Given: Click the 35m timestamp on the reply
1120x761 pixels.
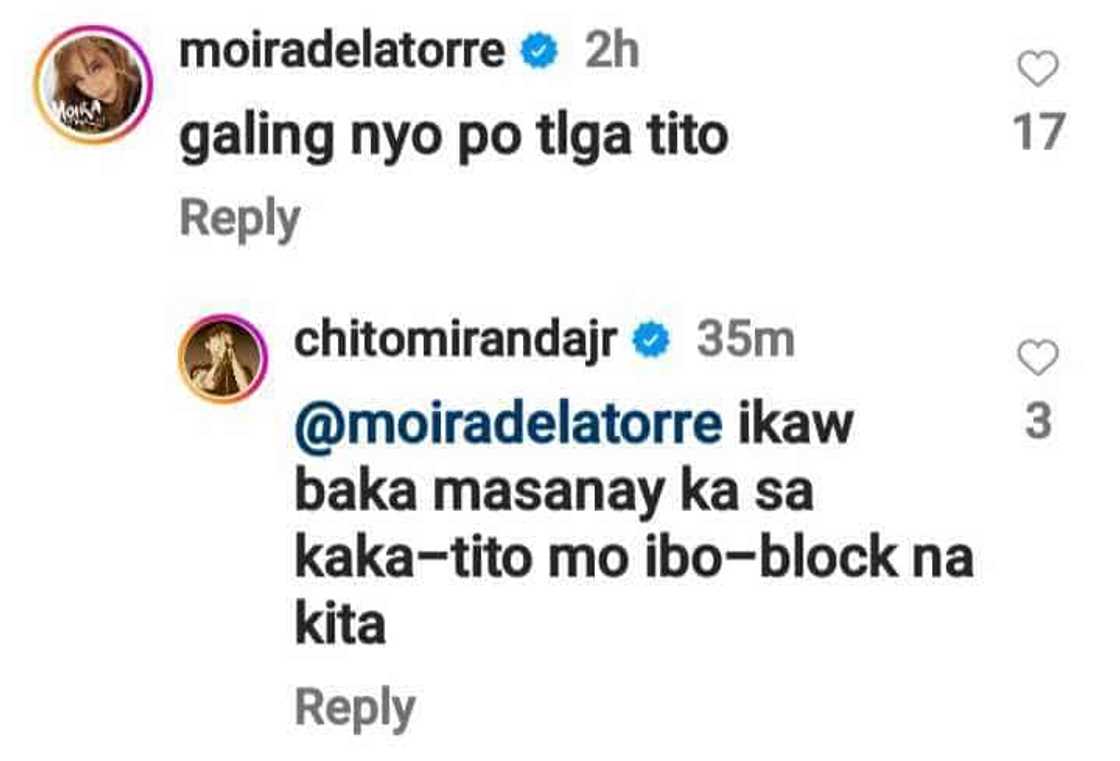Looking at the screenshot, I should point(745,340).
